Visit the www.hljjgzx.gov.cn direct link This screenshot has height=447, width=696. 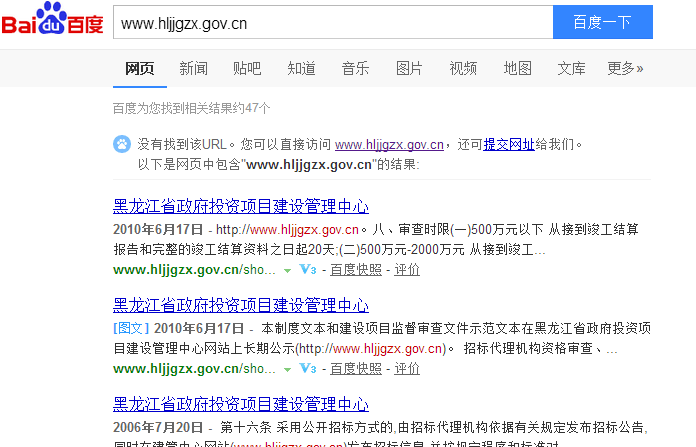coord(389,145)
